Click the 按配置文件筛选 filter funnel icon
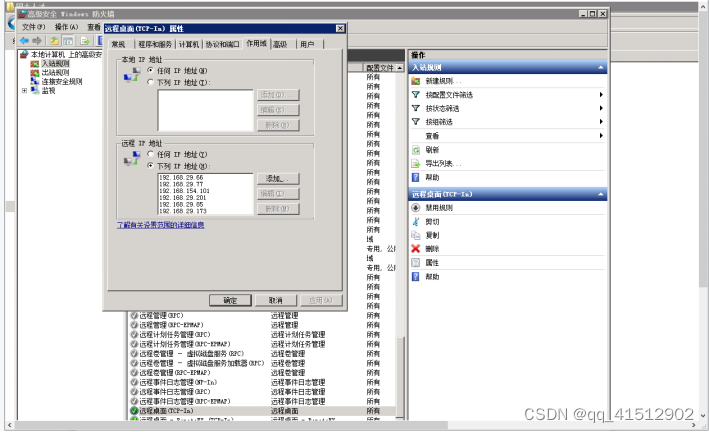Image resolution: width=709 pixels, height=432 pixels. (416, 95)
